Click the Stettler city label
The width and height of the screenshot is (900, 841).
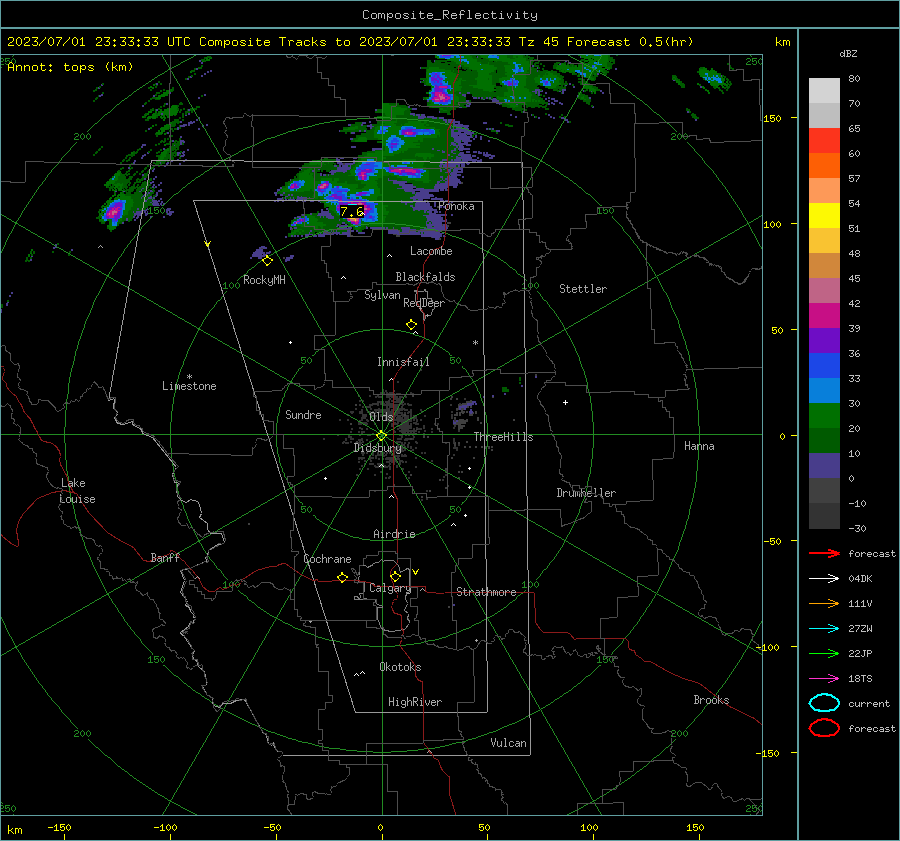coord(583,289)
